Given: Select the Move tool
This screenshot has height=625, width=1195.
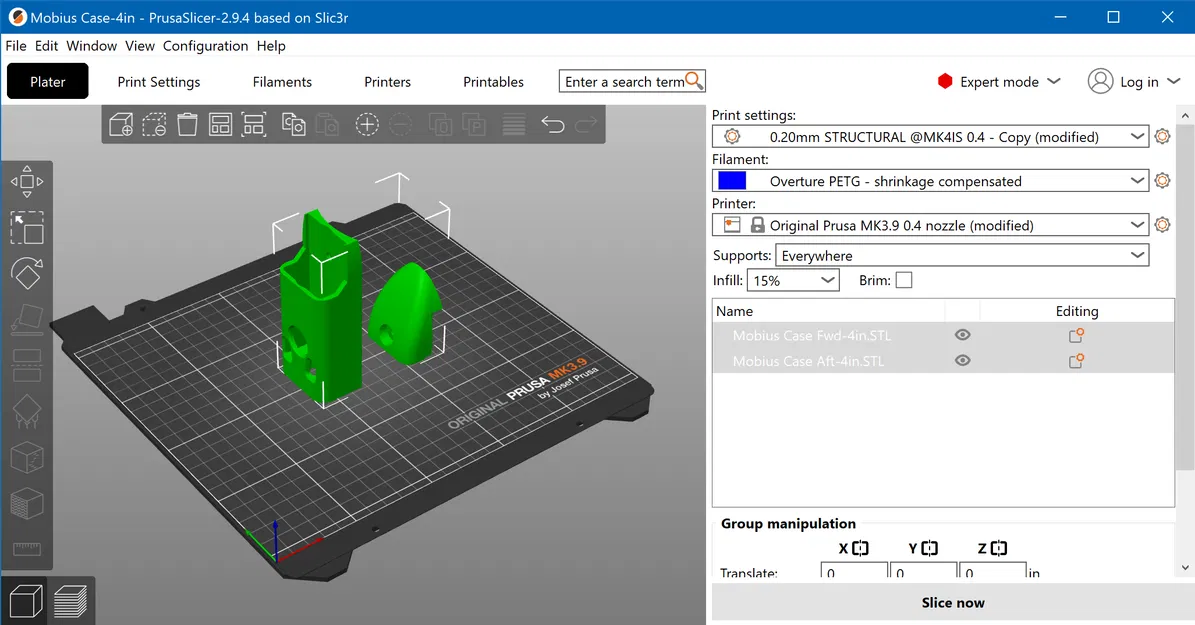Looking at the screenshot, I should coord(27,181).
